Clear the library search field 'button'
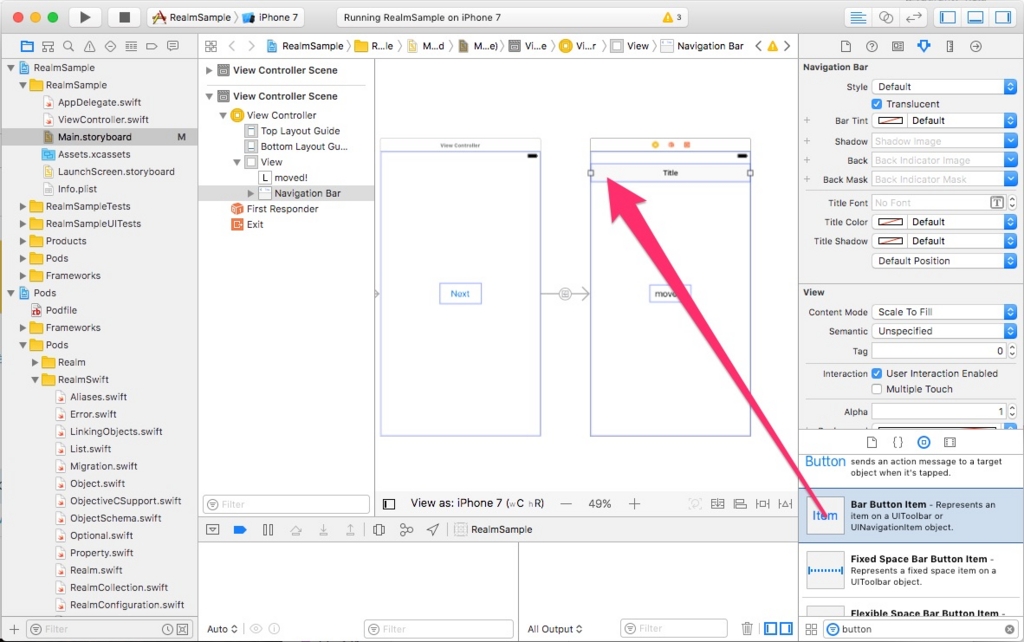Viewport: 1024px width, 642px height. (x=1010, y=630)
